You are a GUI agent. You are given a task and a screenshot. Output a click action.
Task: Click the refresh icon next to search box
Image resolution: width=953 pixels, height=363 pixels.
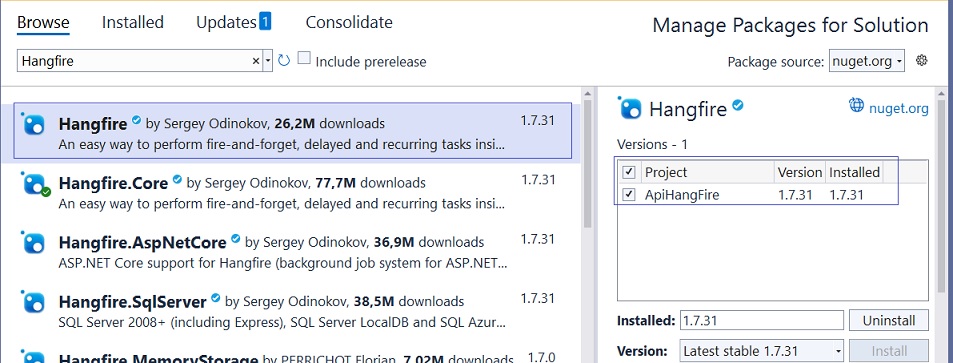coord(284,60)
